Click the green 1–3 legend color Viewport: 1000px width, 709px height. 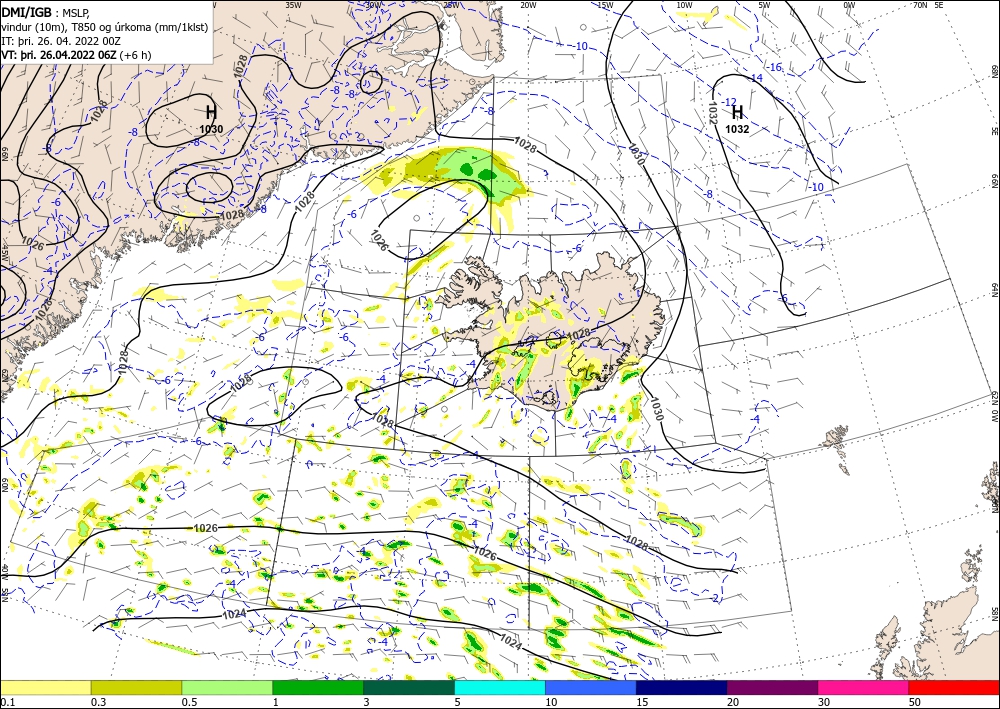(x=318, y=687)
